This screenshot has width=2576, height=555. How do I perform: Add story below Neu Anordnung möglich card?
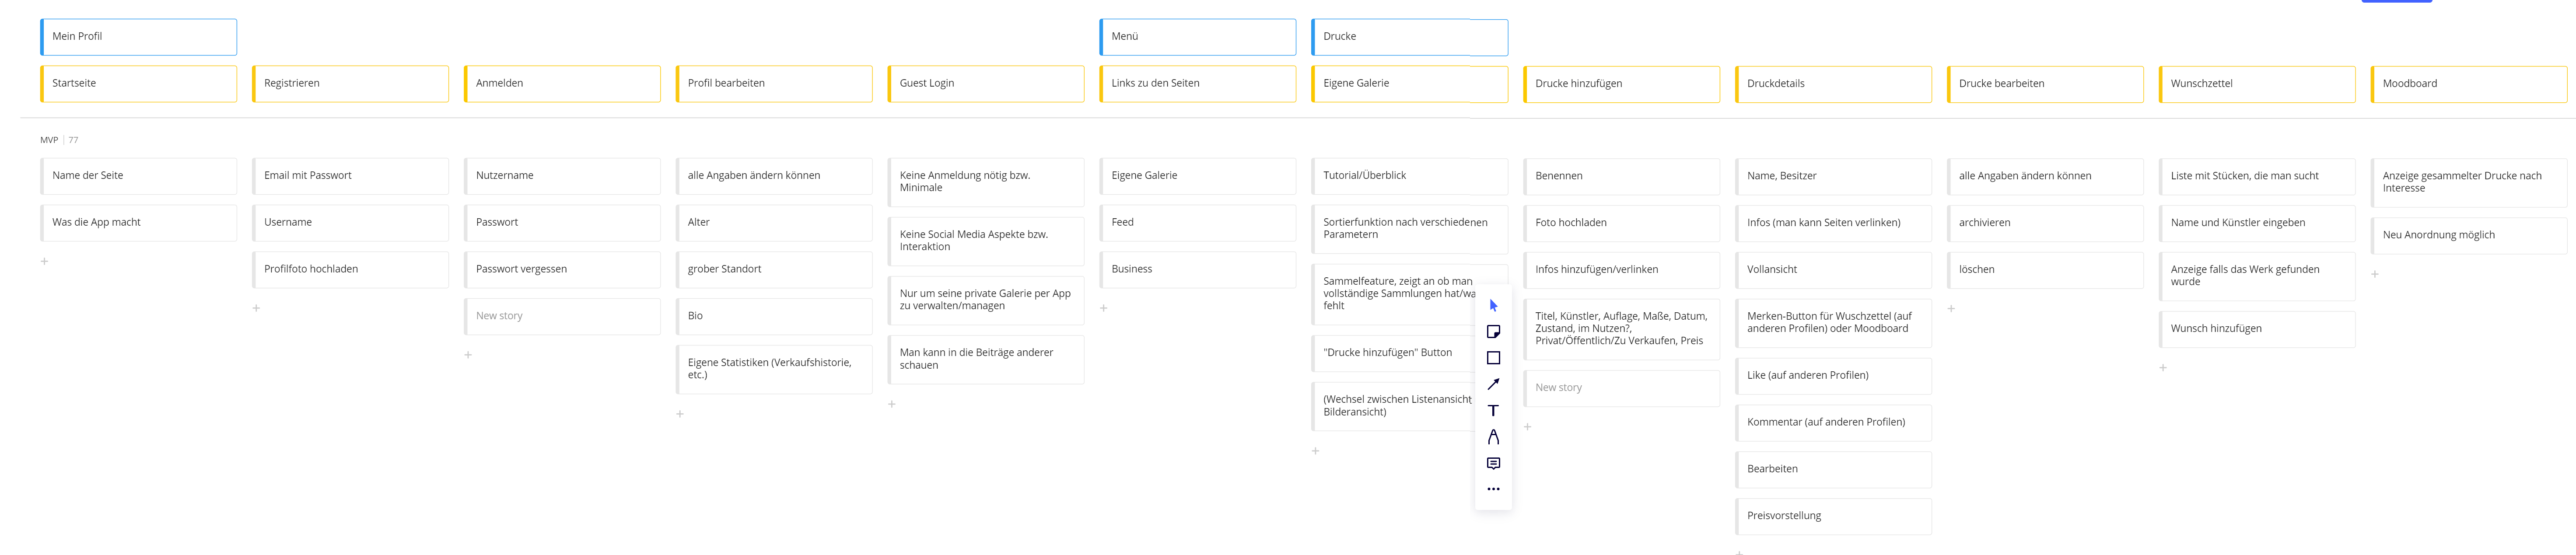(2375, 274)
